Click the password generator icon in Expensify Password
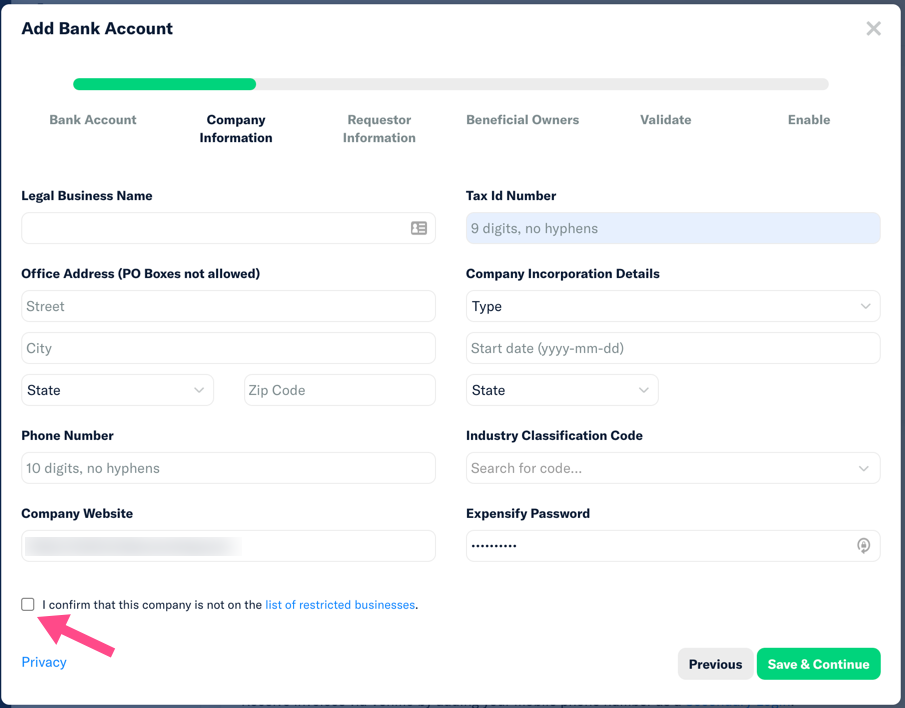Image resolution: width=905 pixels, height=708 pixels. pos(863,546)
